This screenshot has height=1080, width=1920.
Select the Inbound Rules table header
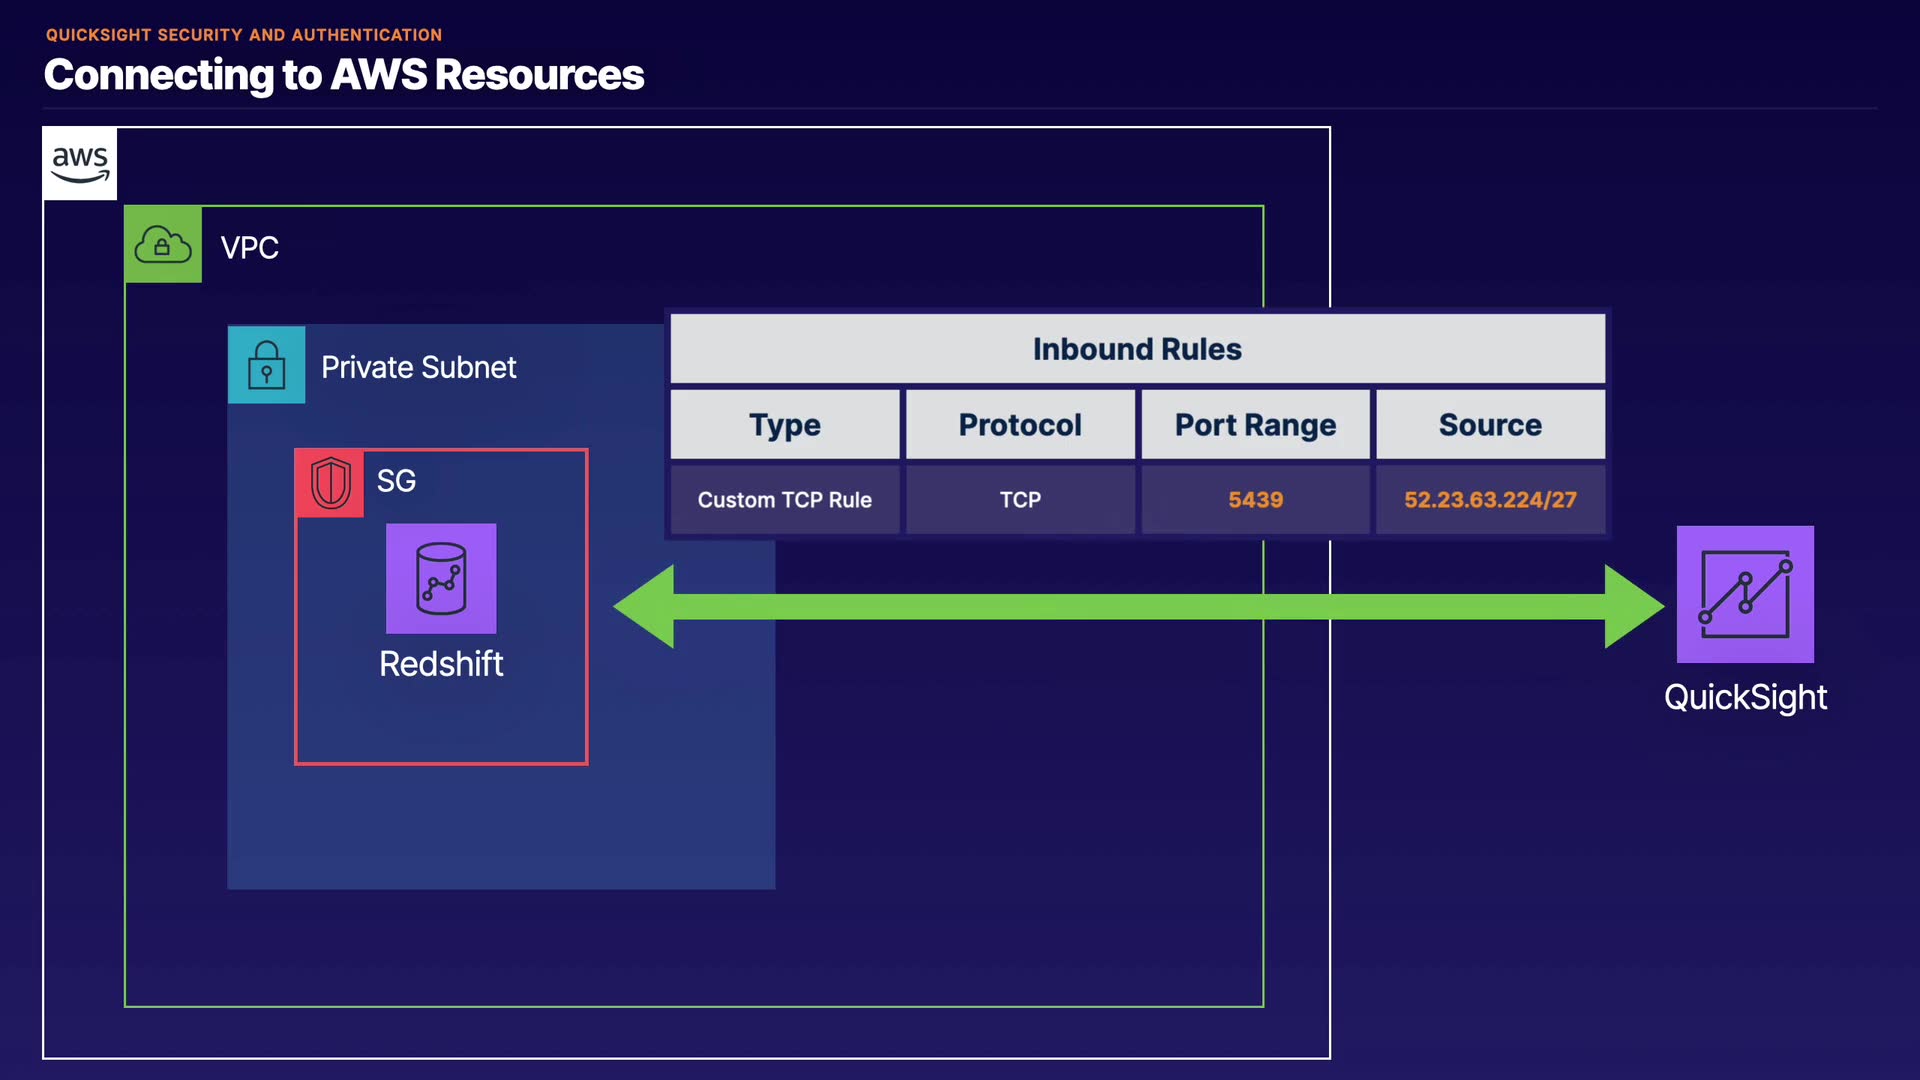pyautogui.click(x=1137, y=349)
